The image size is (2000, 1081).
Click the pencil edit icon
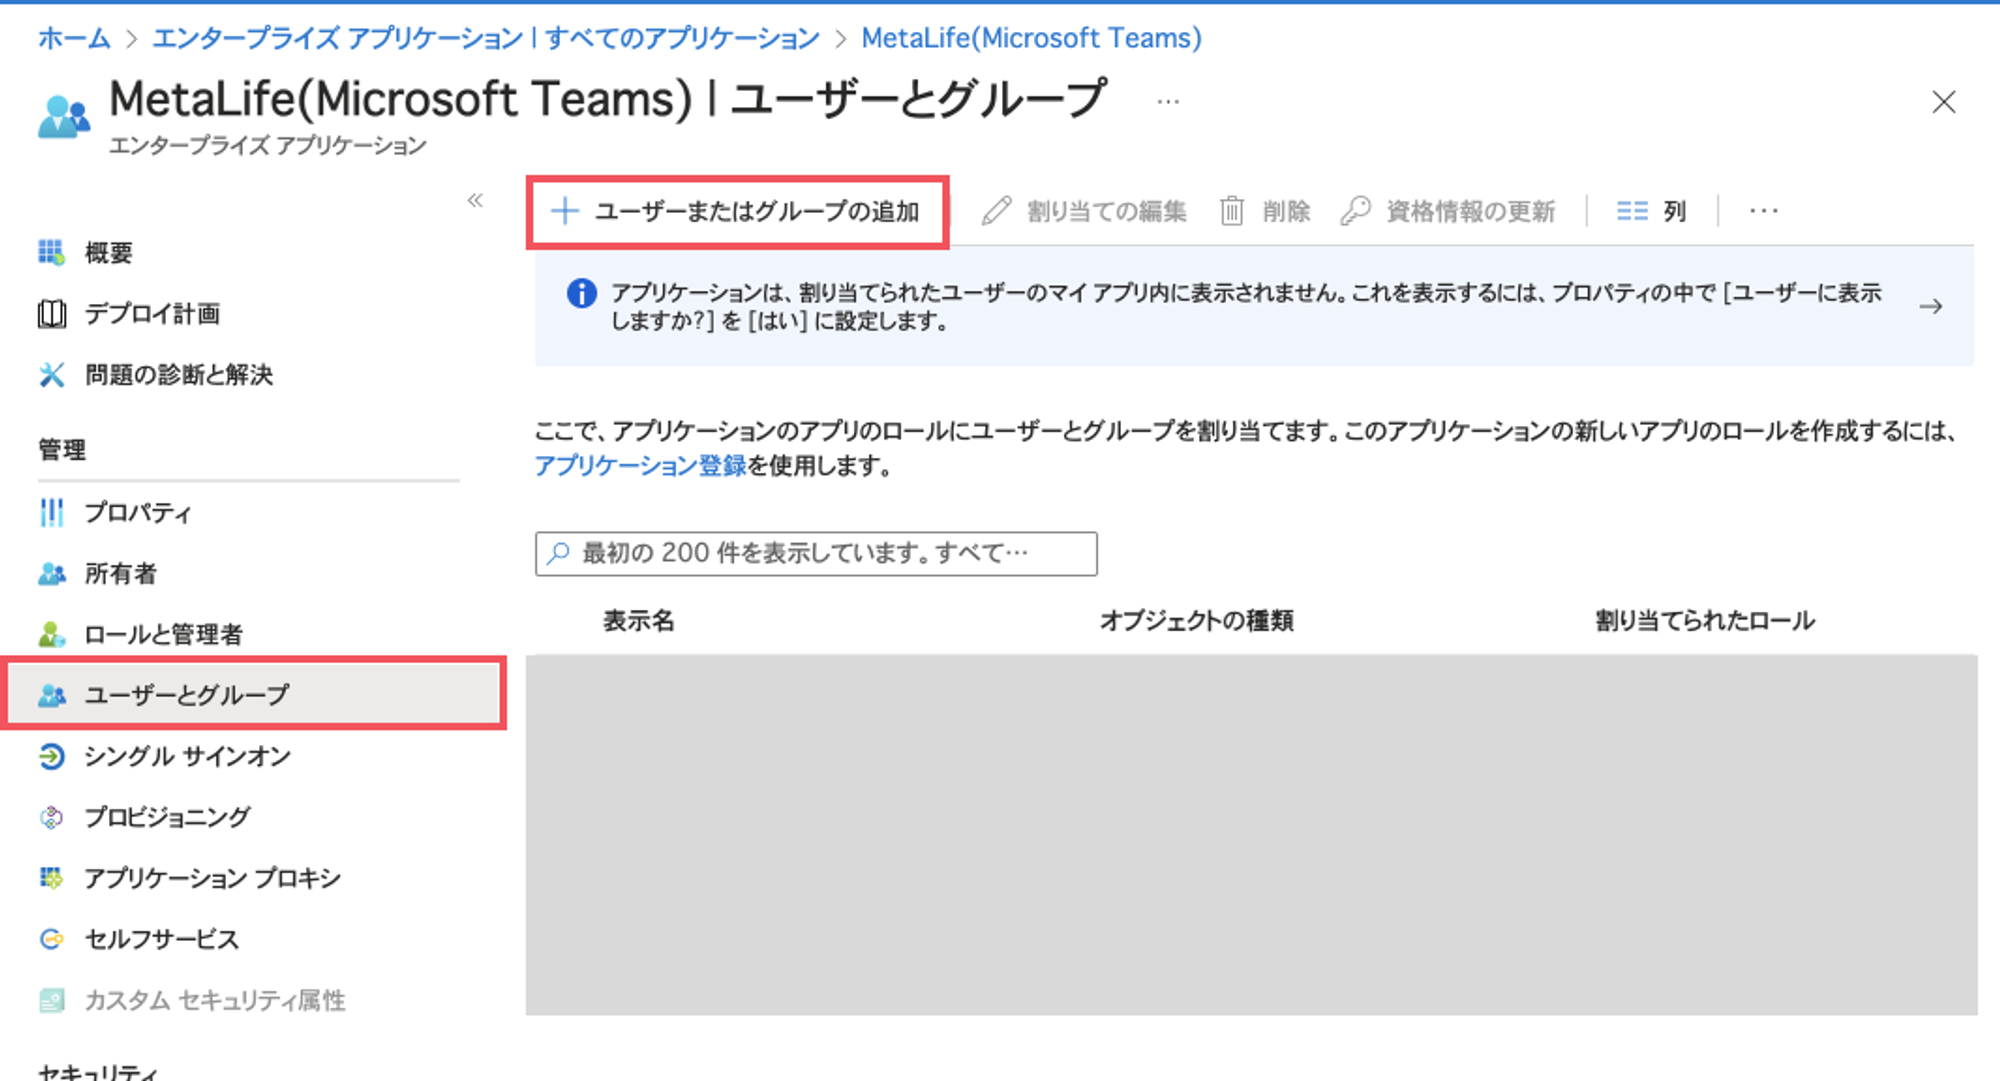click(996, 211)
